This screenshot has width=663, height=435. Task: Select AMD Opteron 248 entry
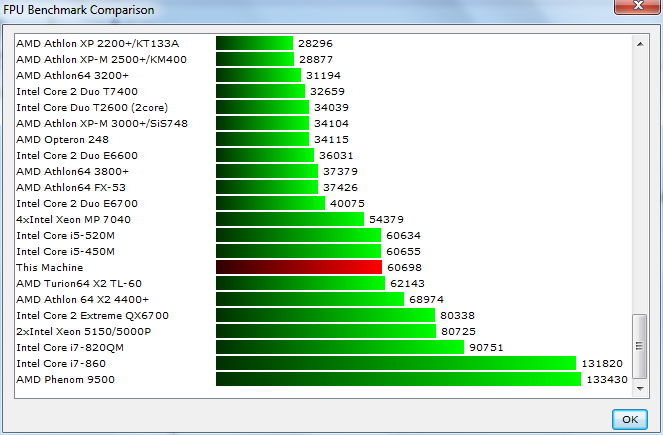coord(63,140)
